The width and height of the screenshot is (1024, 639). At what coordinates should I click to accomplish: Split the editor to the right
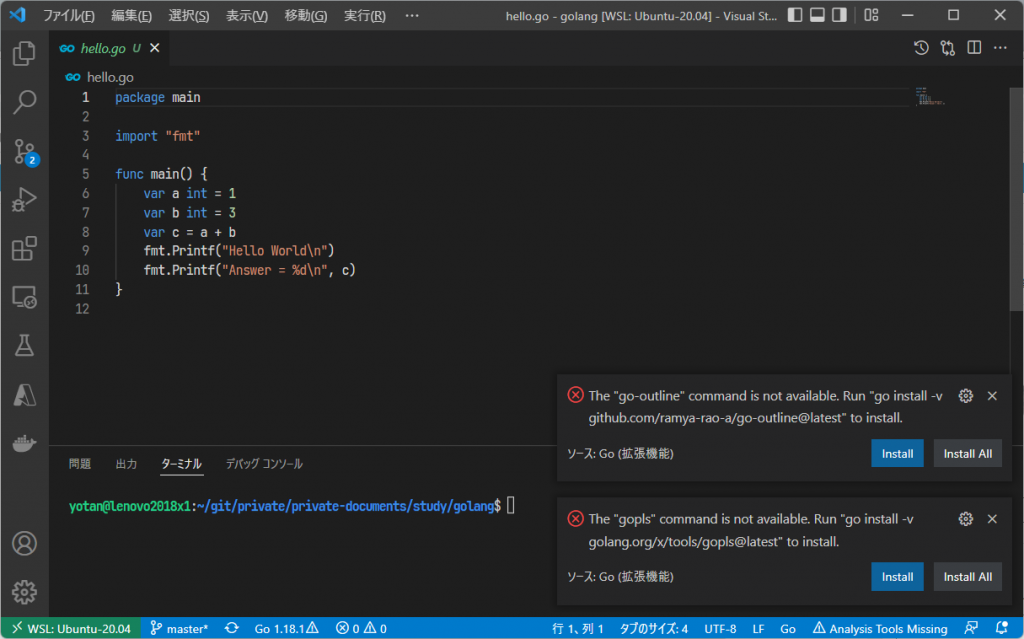tap(974, 48)
